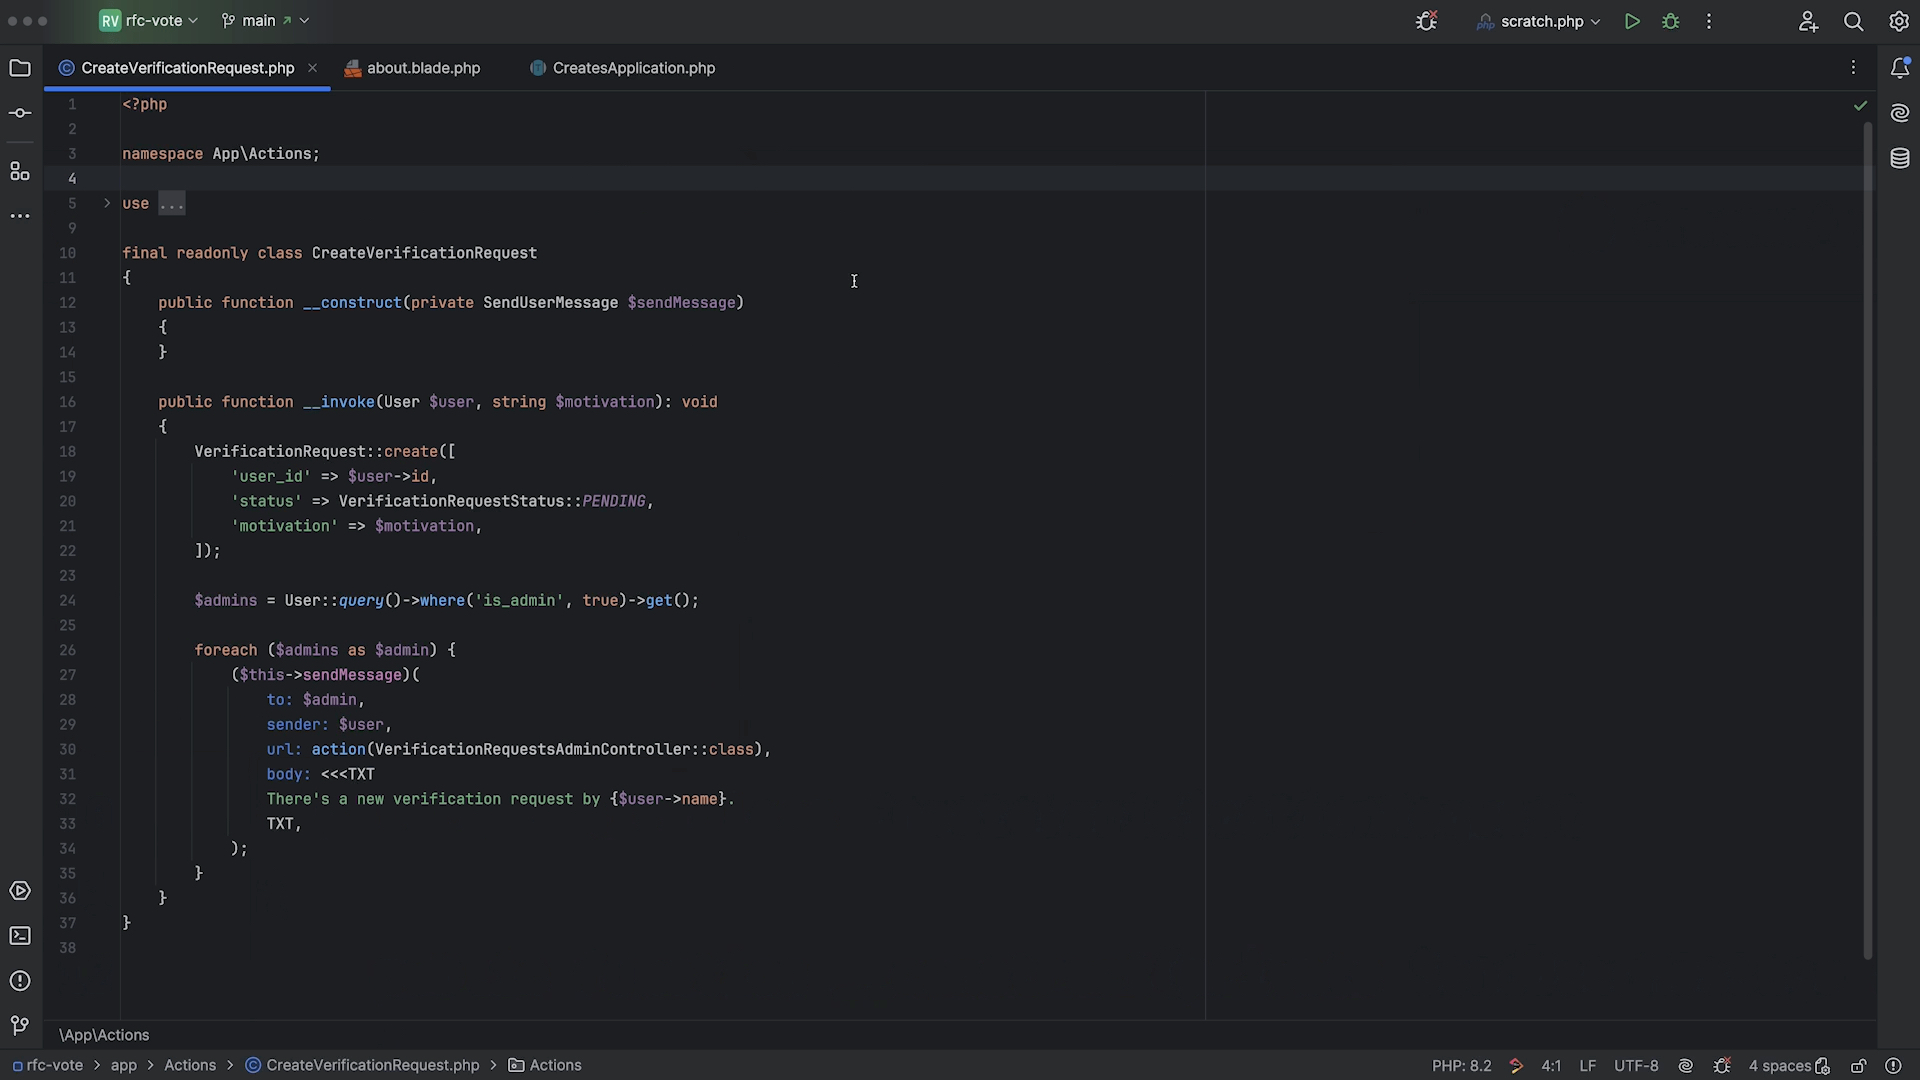Expand the folded use statements on line 5
This screenshot has height=1080, width=1920.
(x=171, y=203)
